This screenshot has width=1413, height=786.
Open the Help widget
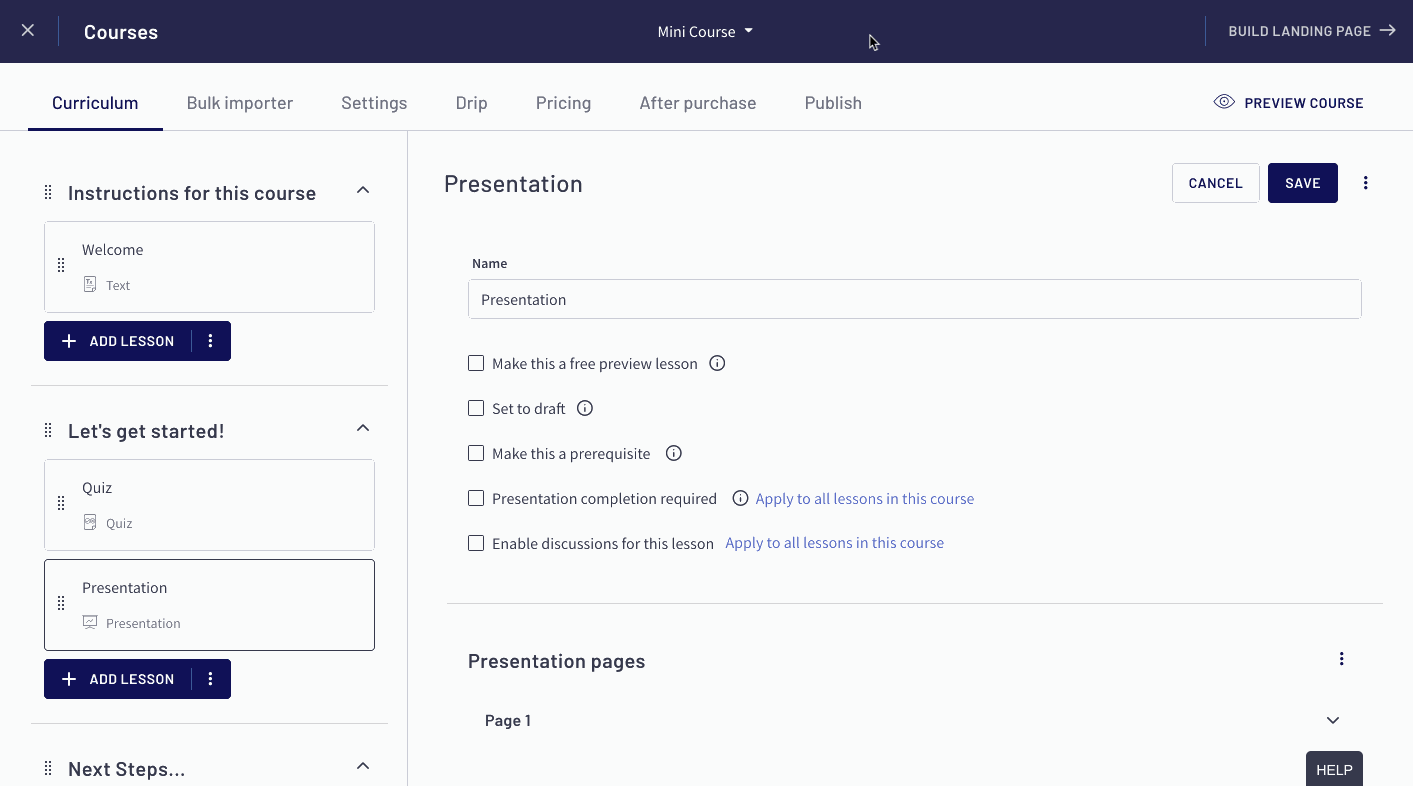point(1334,769)
